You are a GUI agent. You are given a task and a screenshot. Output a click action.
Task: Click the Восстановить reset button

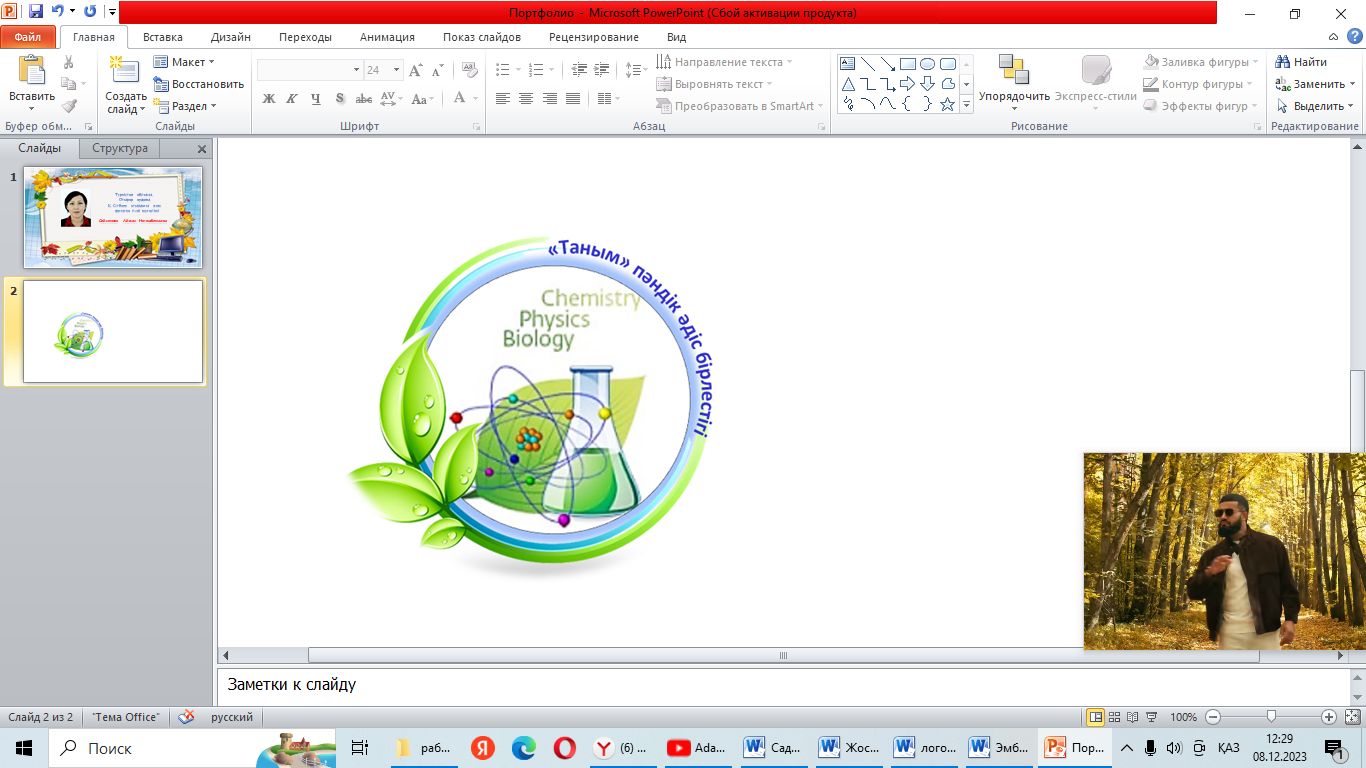pyautogui.click(x=199, y=84)
